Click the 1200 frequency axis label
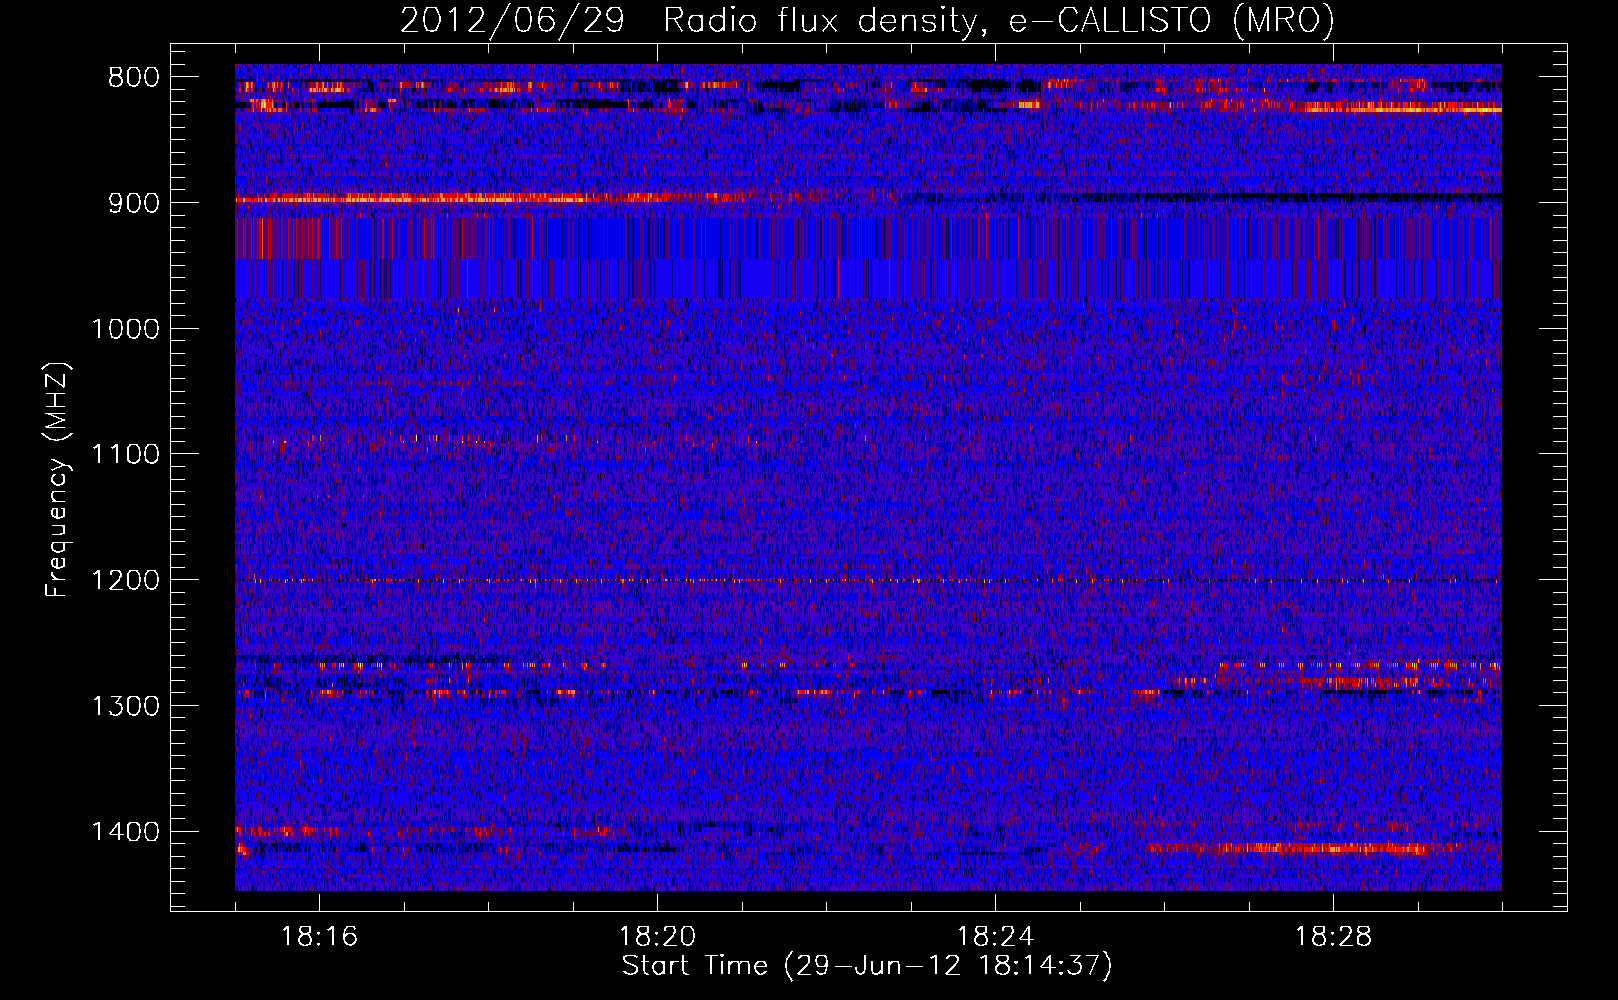 click(125, 581)
